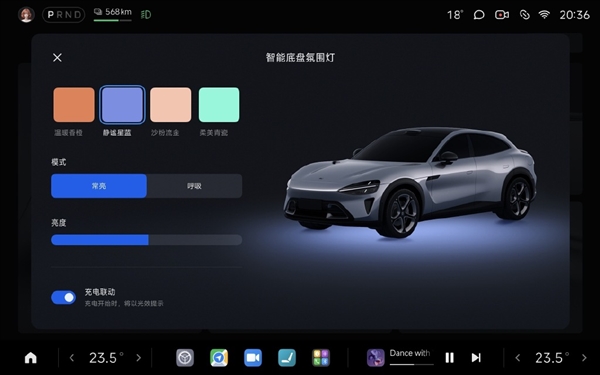Open the steering wheel vehicle app
This screenshot has height=375, width=600.
185,358
